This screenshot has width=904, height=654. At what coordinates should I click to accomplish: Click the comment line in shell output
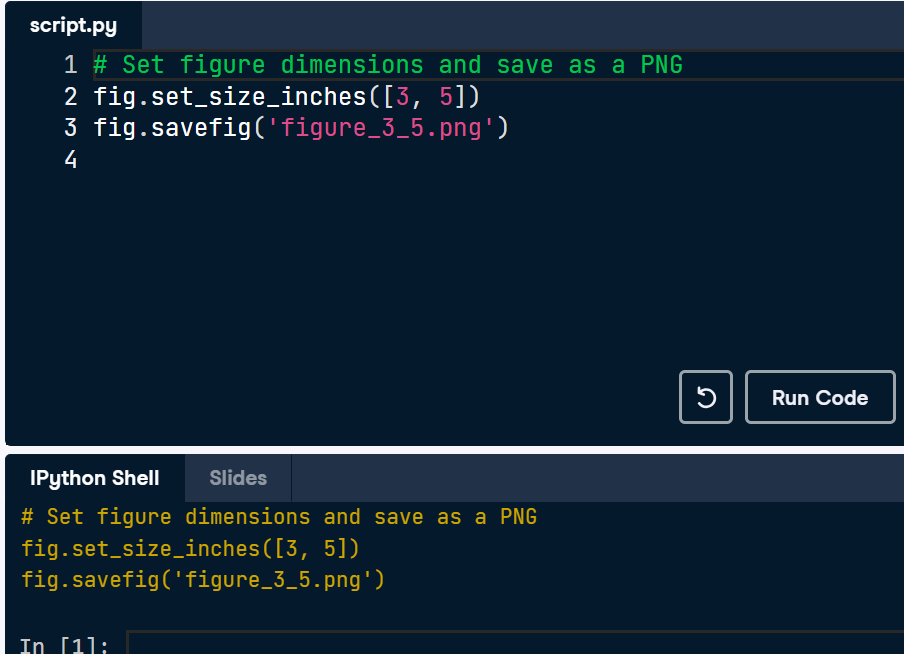(x=279, y=517)
